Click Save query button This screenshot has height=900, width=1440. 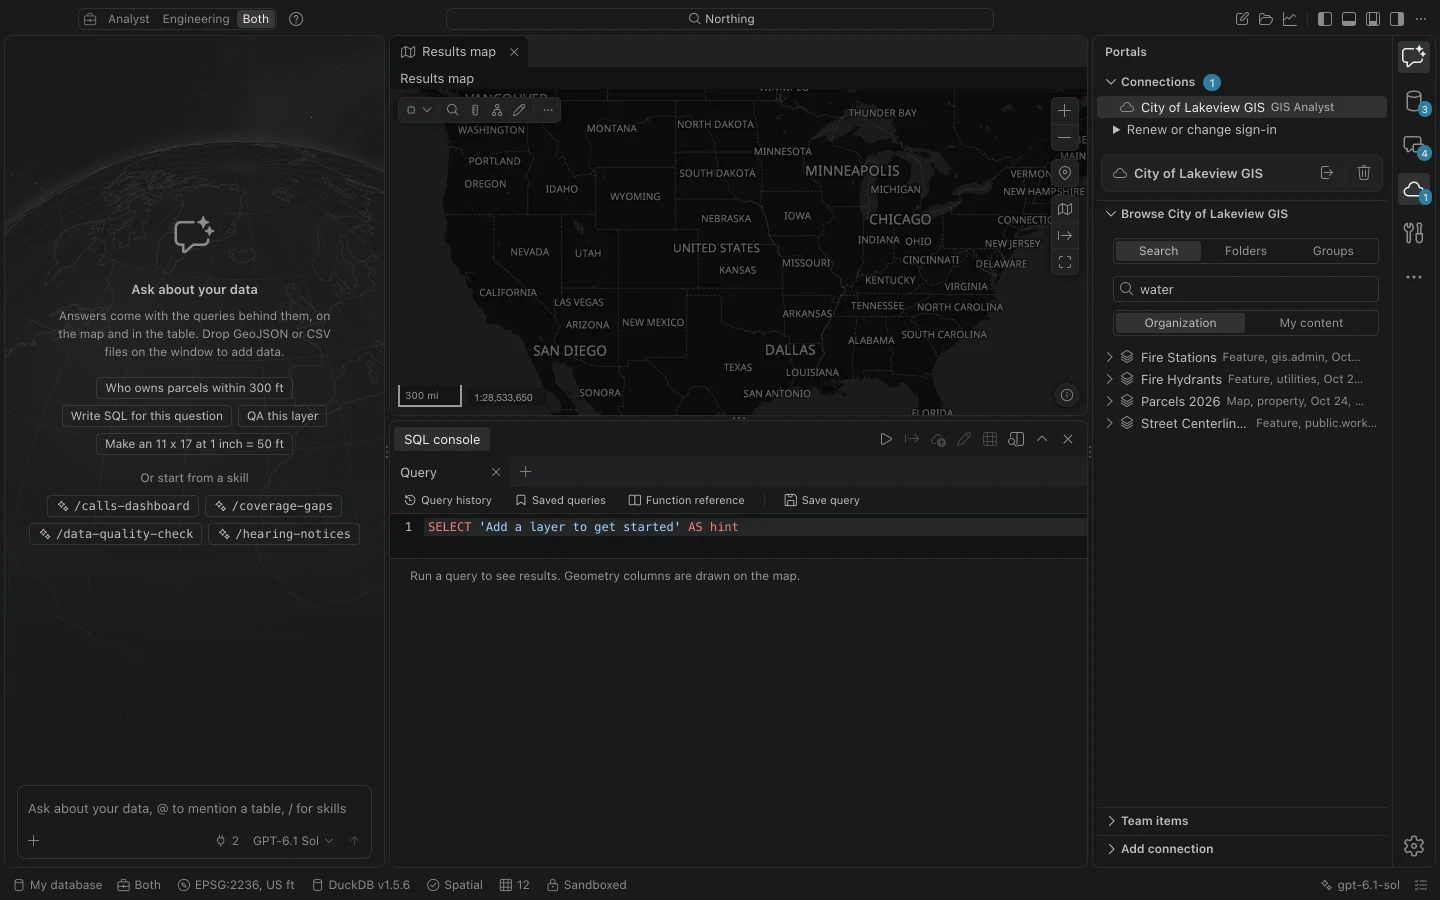pyautogui.click(x=822, y=500)
